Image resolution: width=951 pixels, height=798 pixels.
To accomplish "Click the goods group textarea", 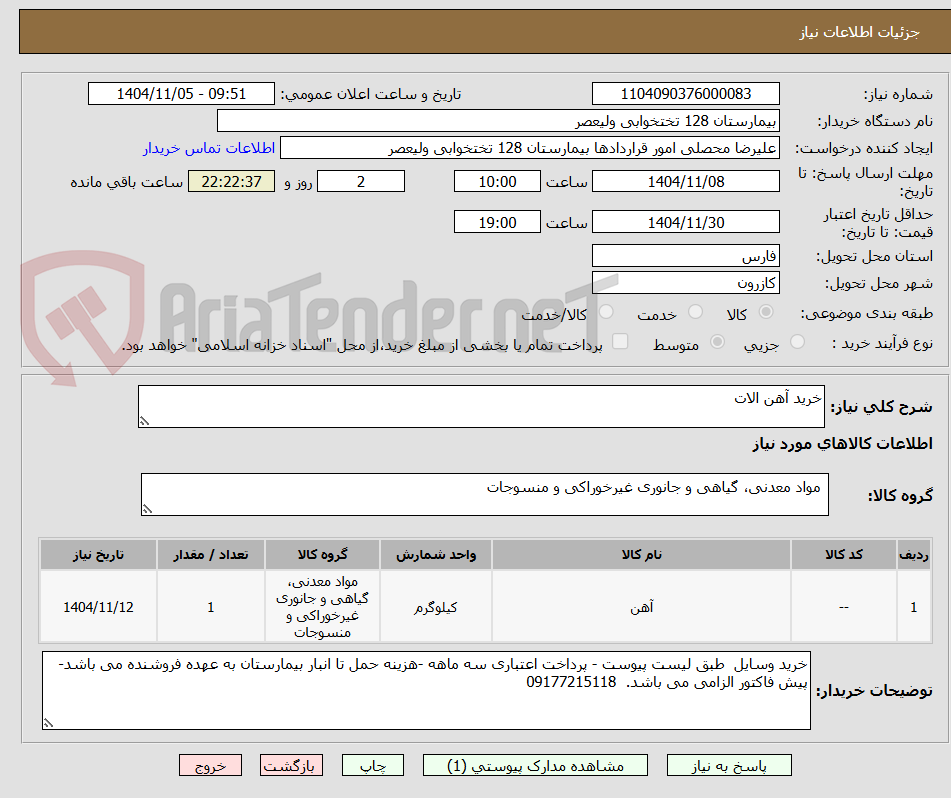I will 485,494.
